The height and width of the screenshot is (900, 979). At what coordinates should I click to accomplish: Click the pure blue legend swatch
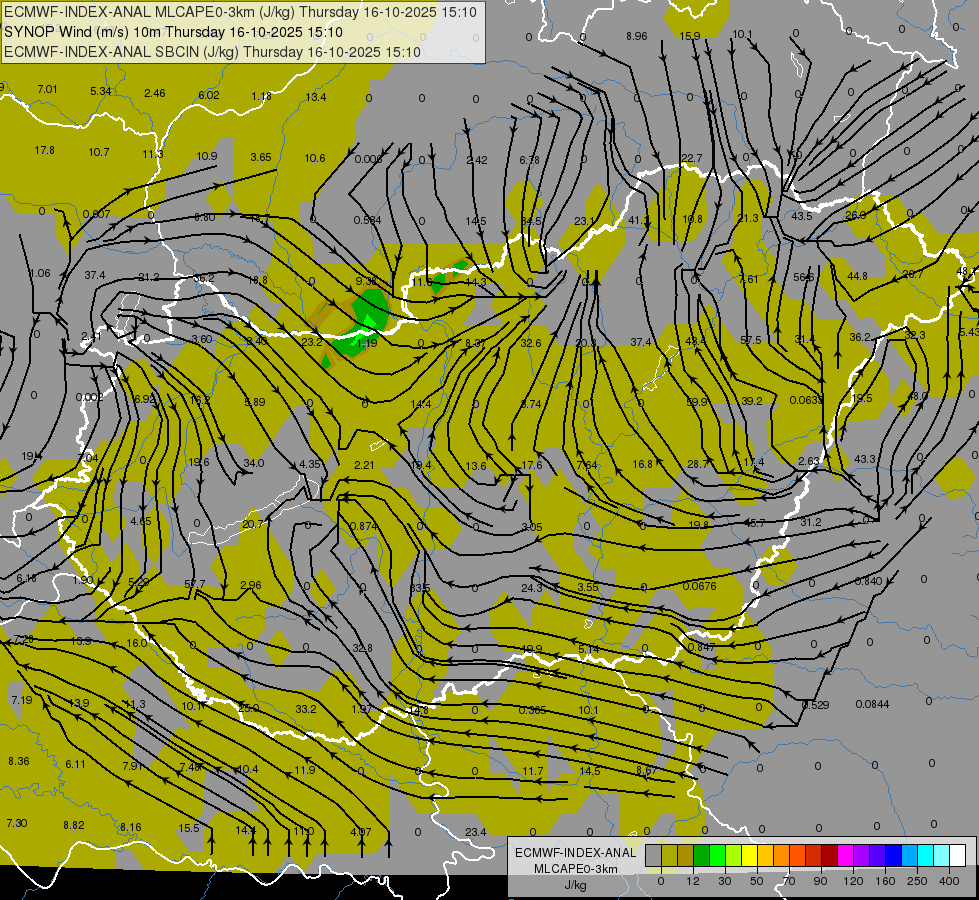893,855
